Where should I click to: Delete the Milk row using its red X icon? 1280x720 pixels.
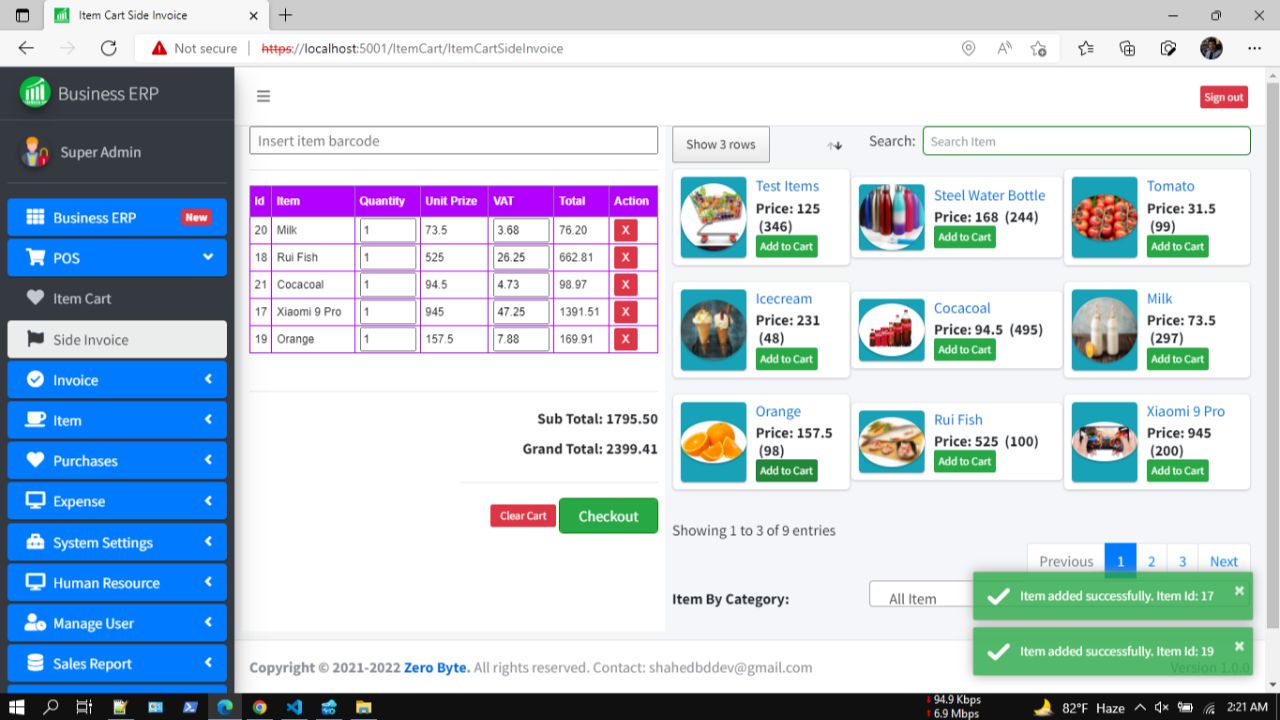tap(625, 229)
